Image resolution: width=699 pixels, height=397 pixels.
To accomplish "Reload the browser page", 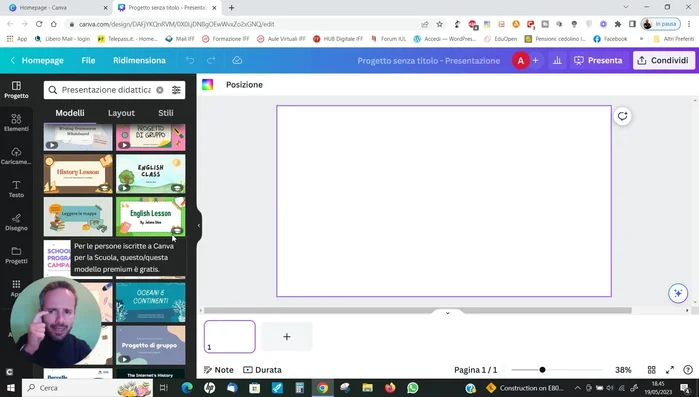I will tap(39, 24).
